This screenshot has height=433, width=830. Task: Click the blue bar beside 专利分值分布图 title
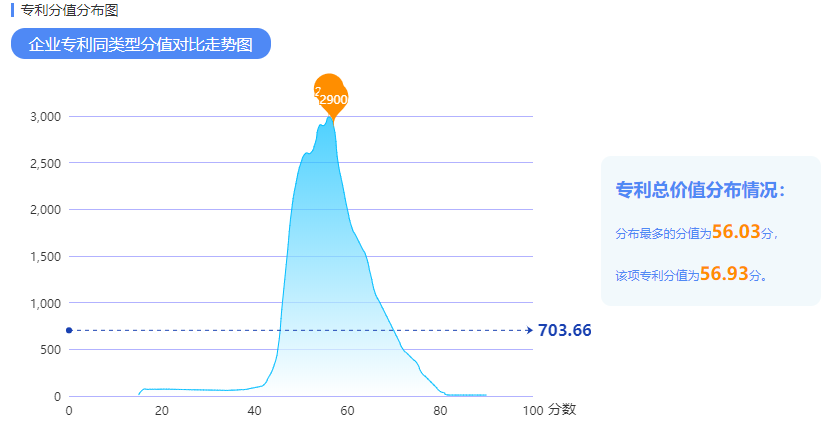click(12, 10)
